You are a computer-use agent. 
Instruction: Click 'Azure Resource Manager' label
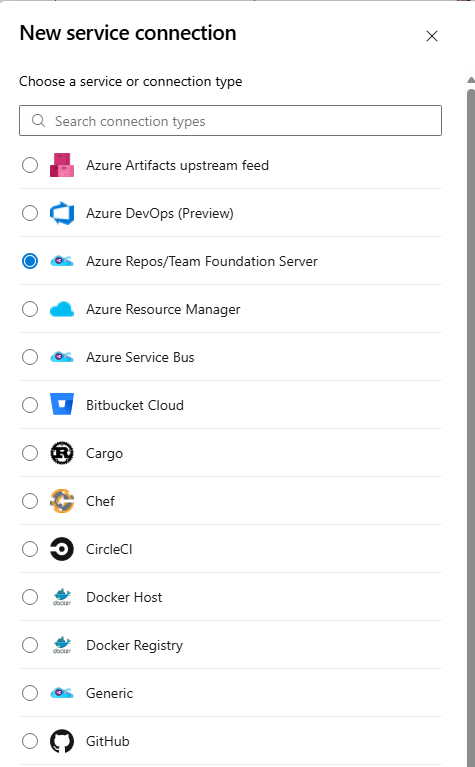pyautogui.click(x=163, y=310)
